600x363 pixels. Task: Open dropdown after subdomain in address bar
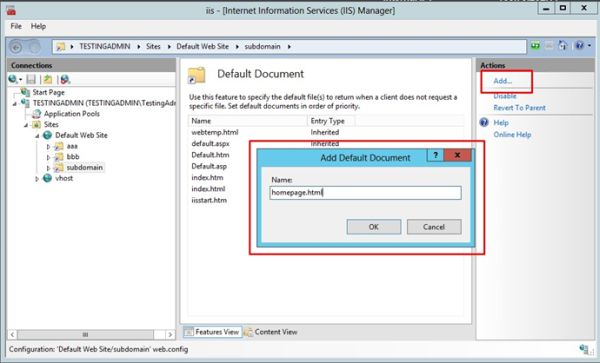[289, 47]
